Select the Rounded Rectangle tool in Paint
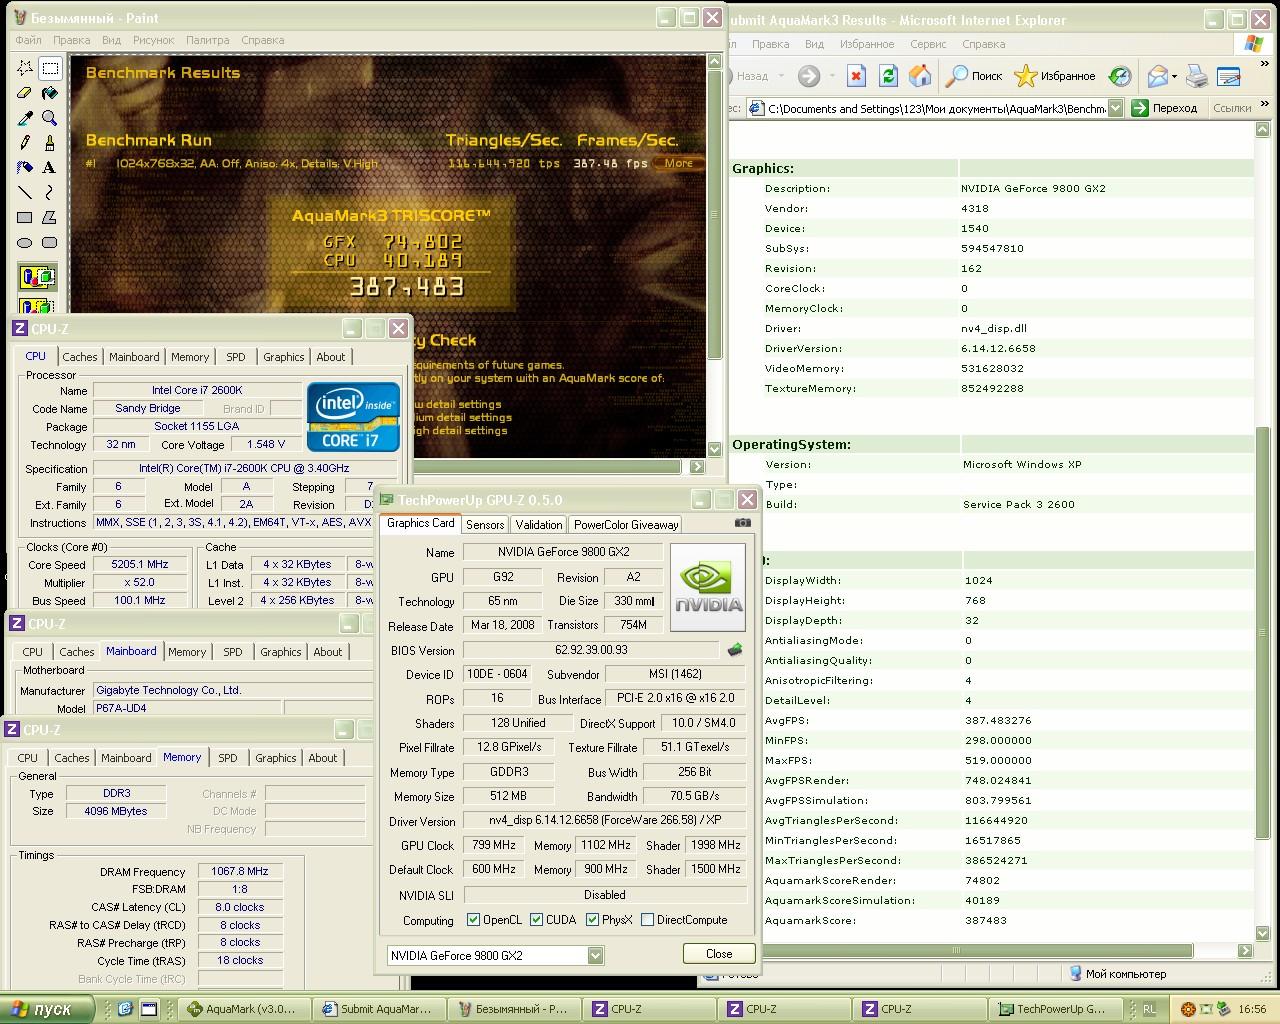Screen dimensions: 1280x1024 tap(50, 243)
